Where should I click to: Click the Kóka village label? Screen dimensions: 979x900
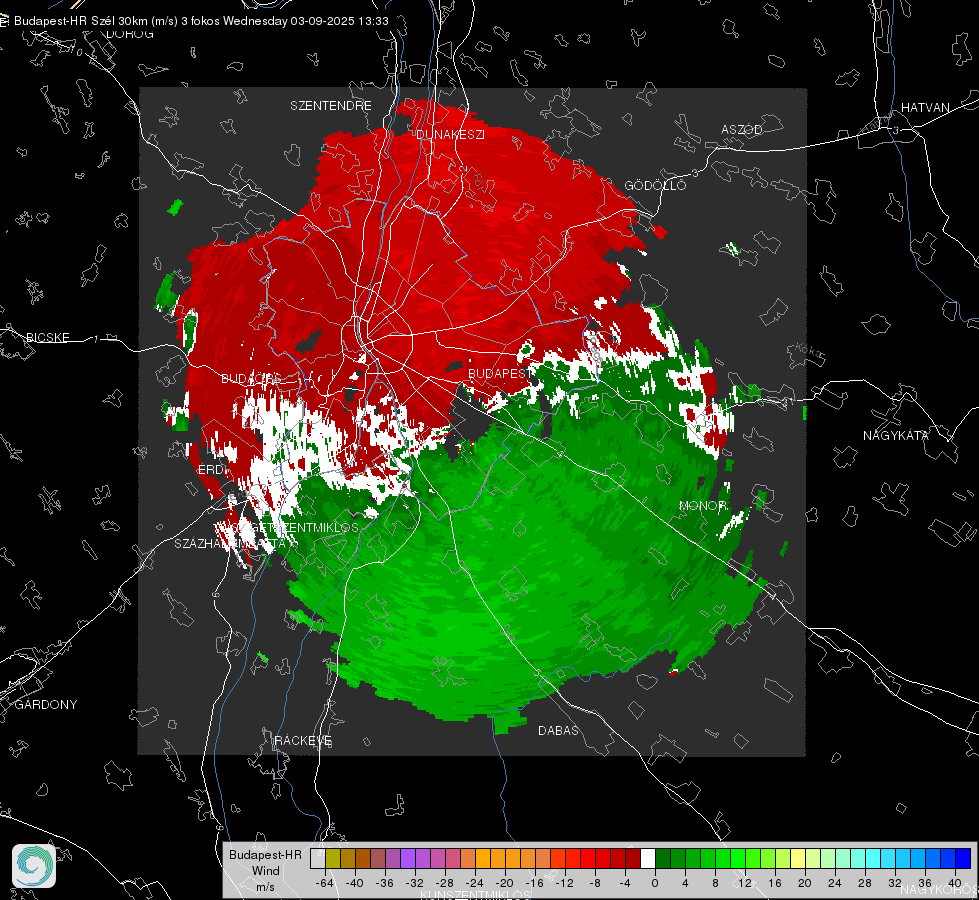(x=808, y=352)
